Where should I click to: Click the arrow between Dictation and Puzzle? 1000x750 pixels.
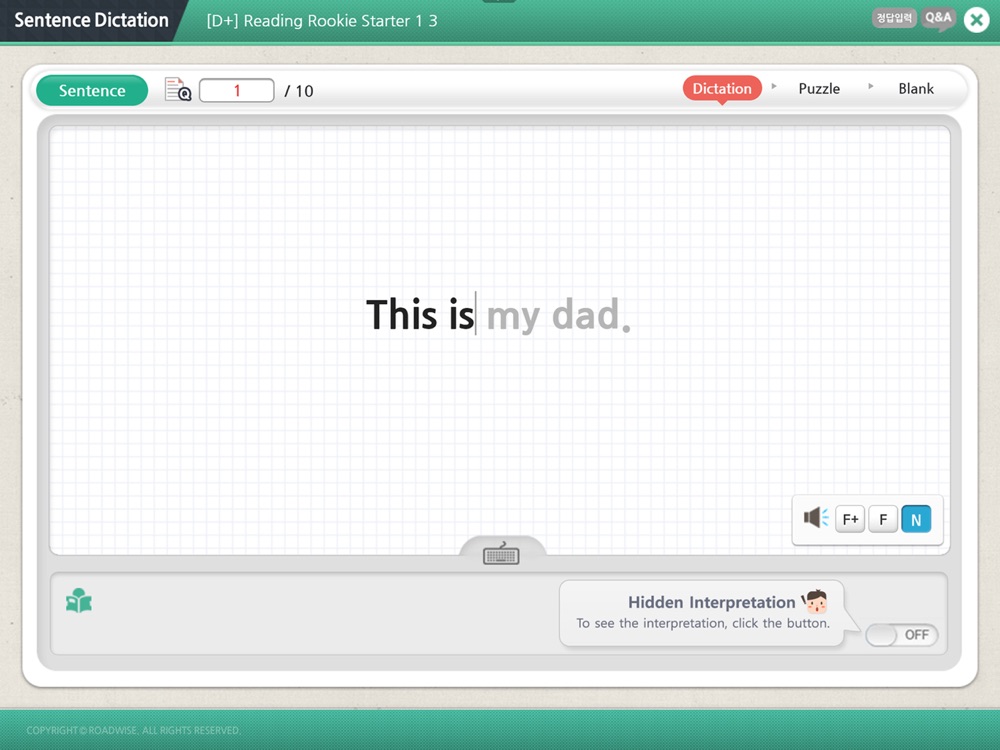[x=774, y=85]
